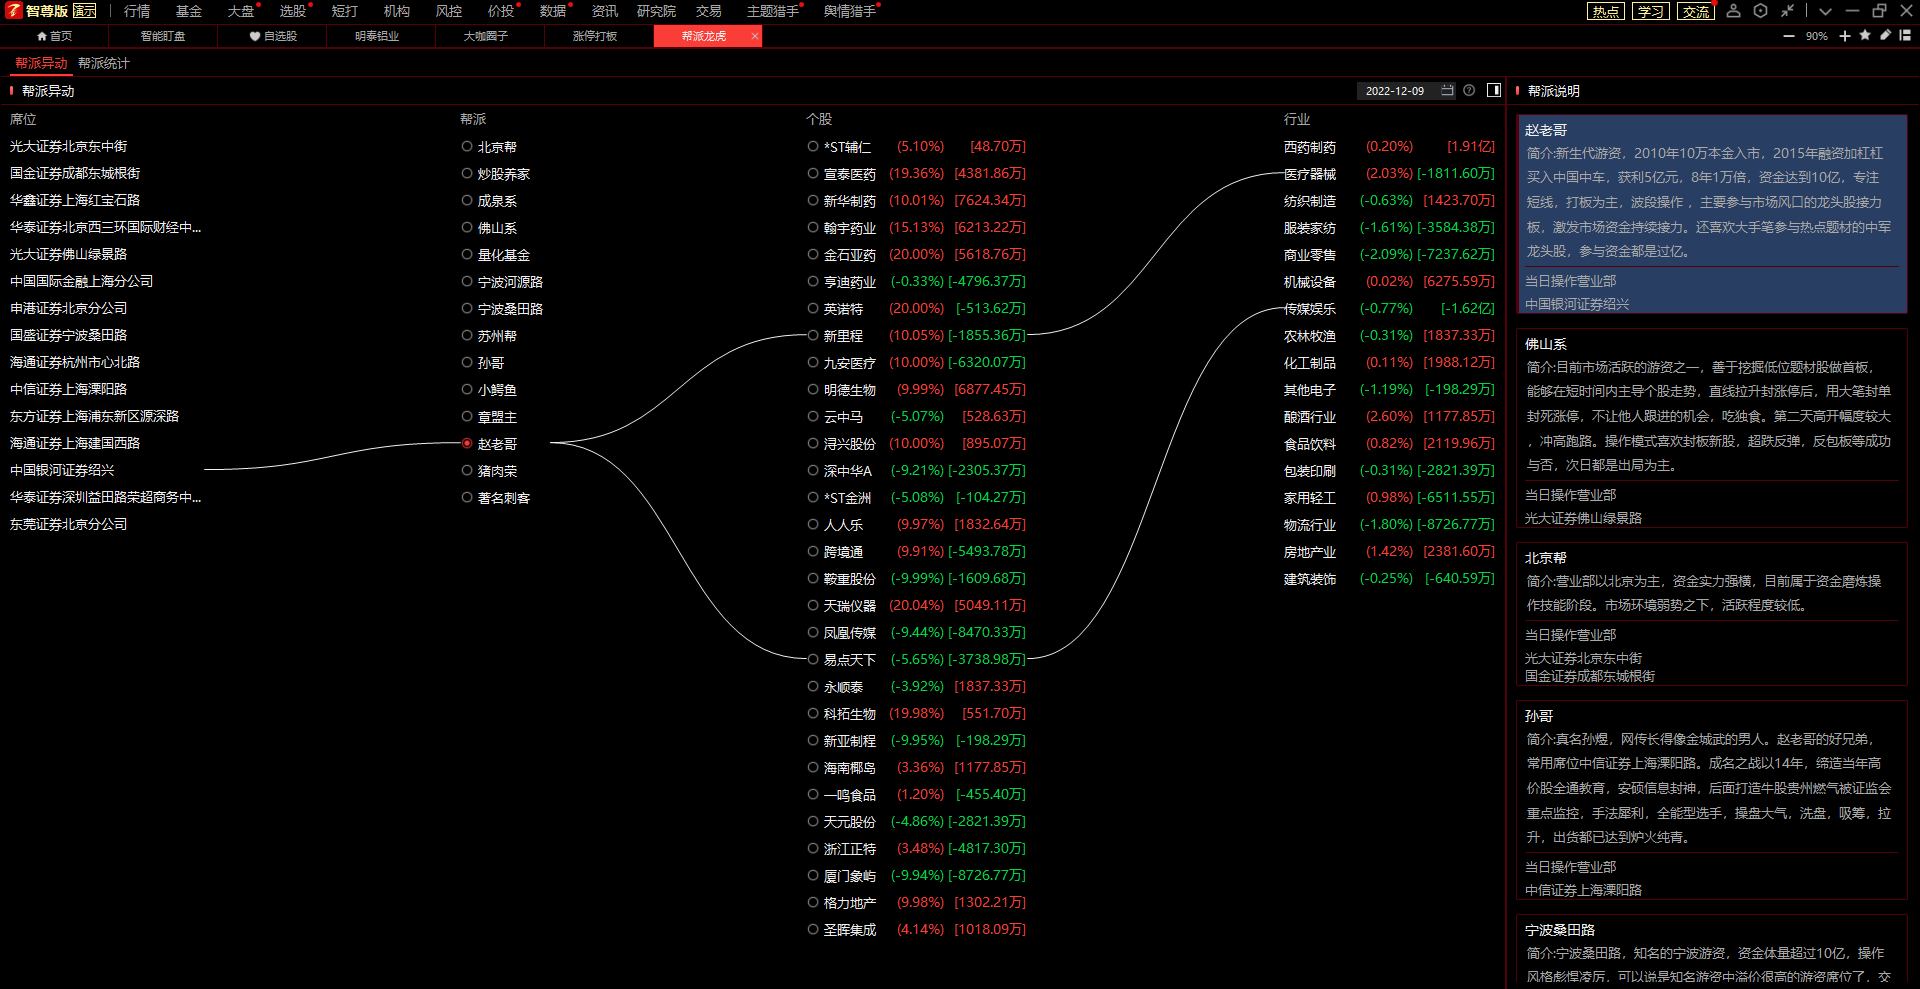
Task: Select the 孙哥 radio button
Action: pyautogui.click(x=467, y=363)
